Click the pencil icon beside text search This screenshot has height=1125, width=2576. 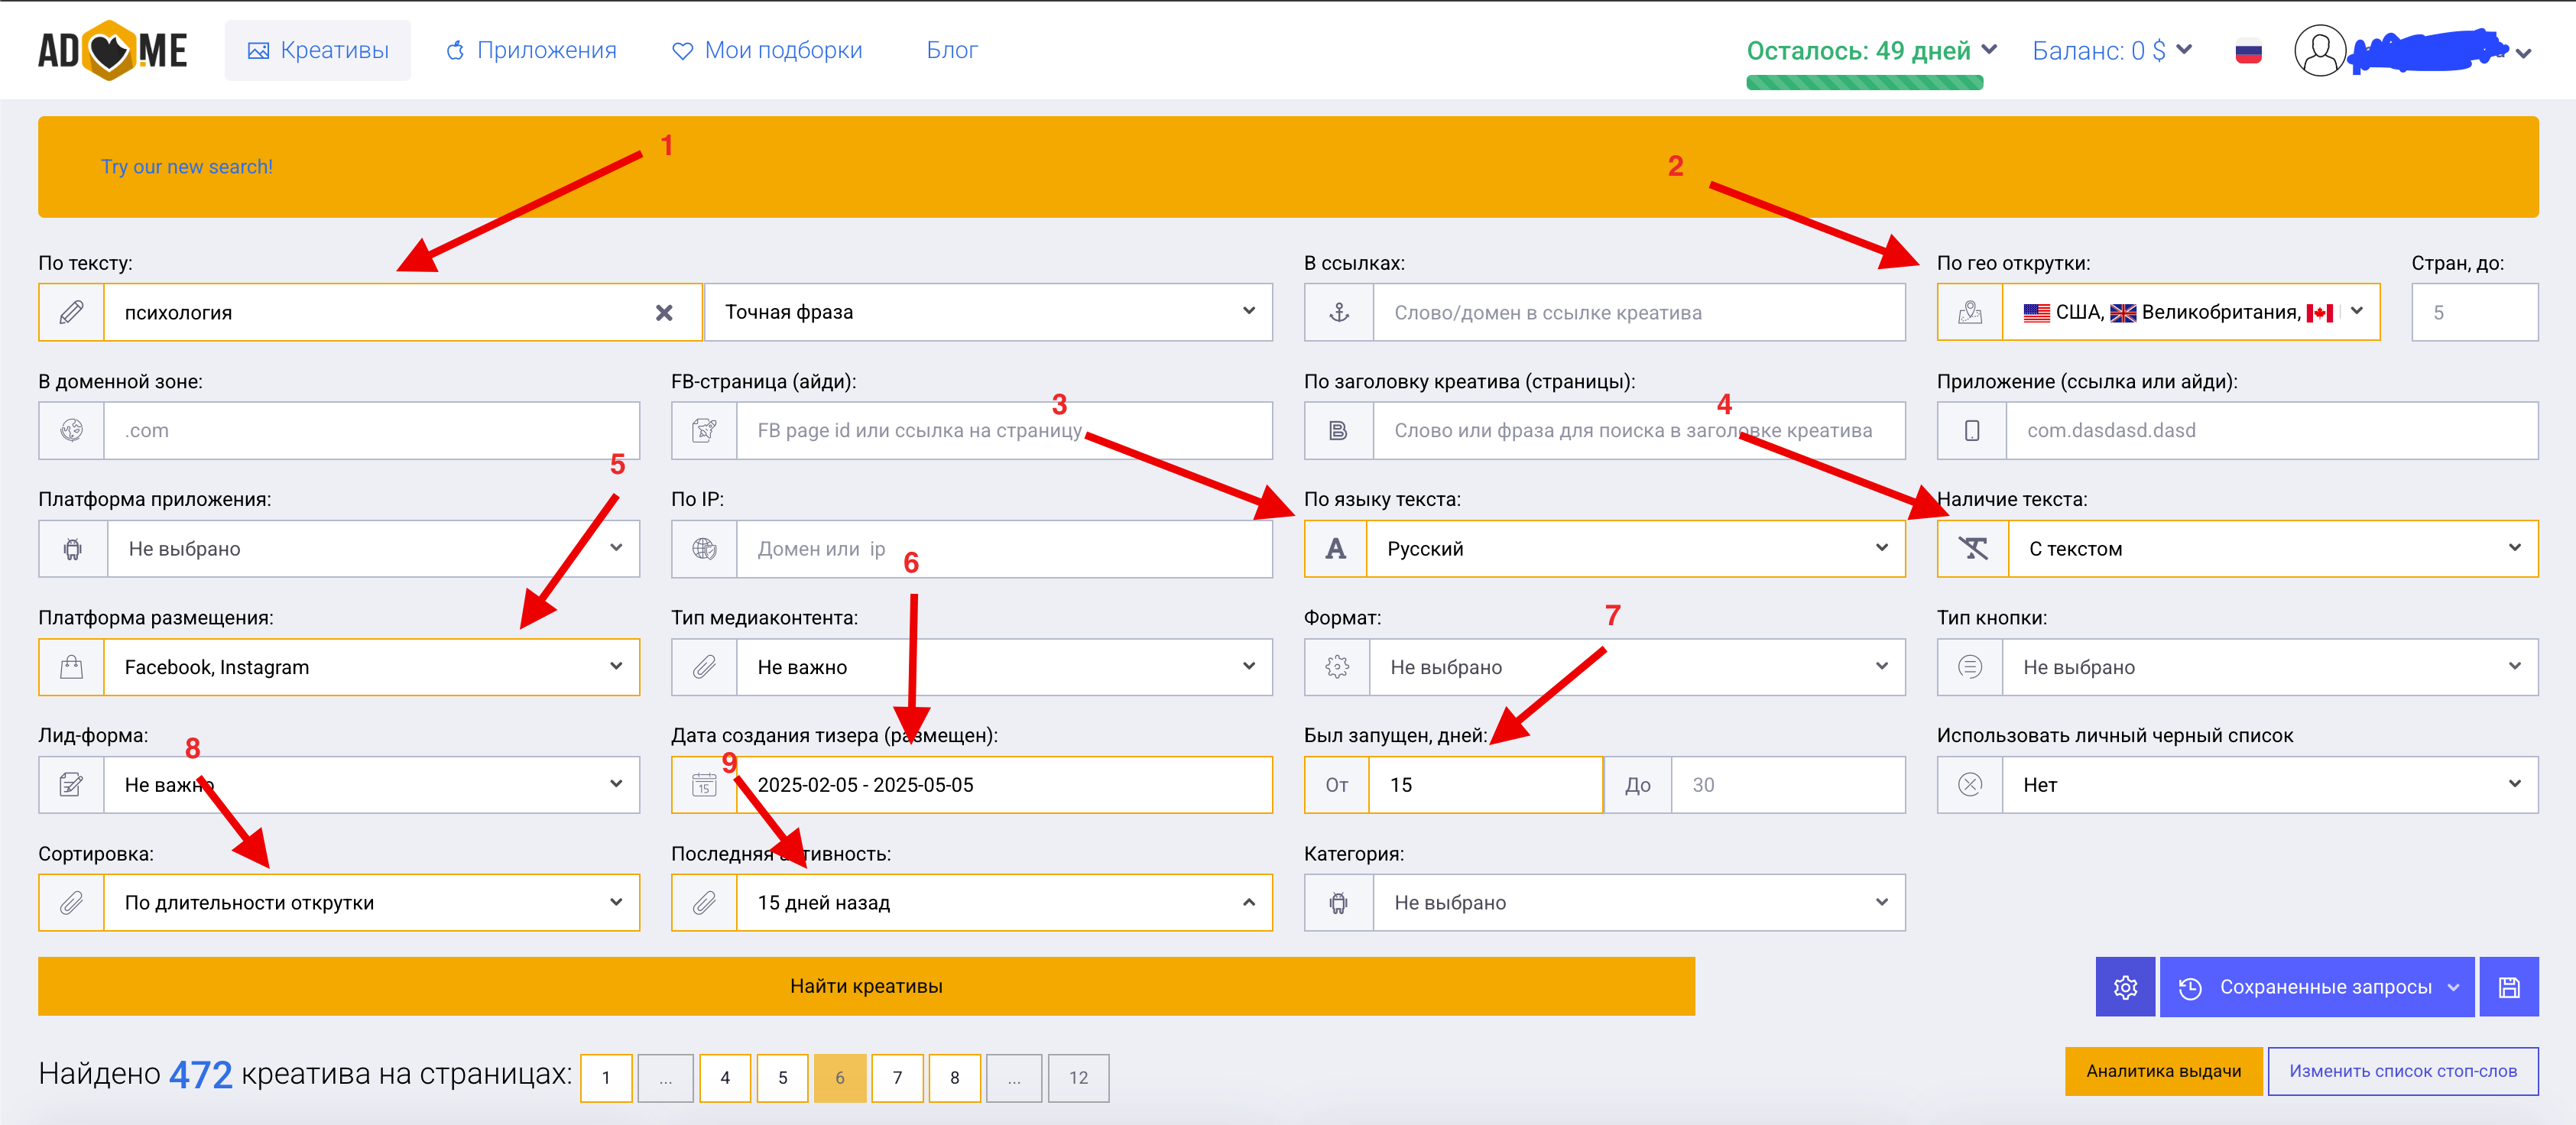(x=71, y=313)
